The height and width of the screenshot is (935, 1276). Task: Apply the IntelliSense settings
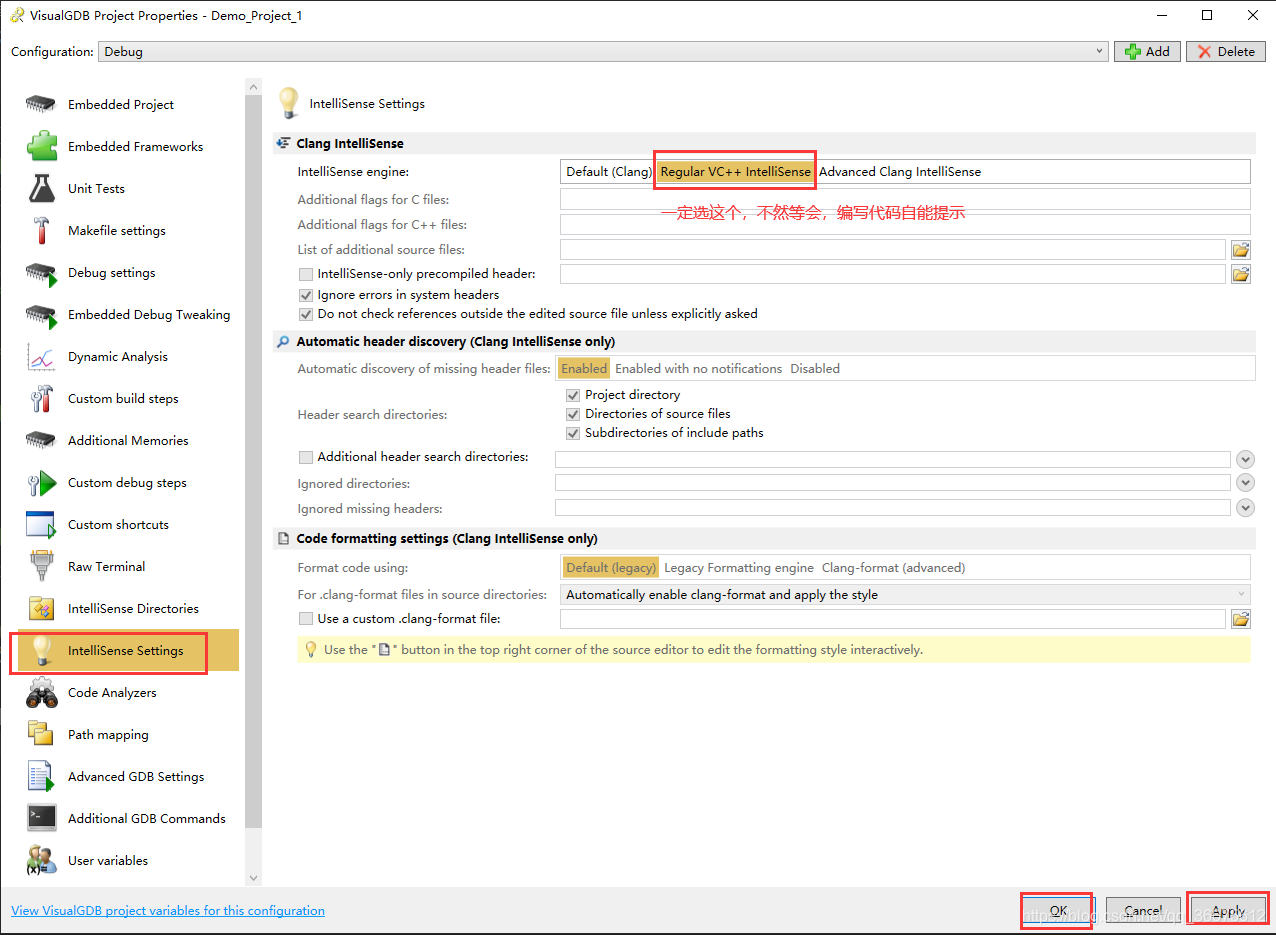click(x=1228, y=911)
